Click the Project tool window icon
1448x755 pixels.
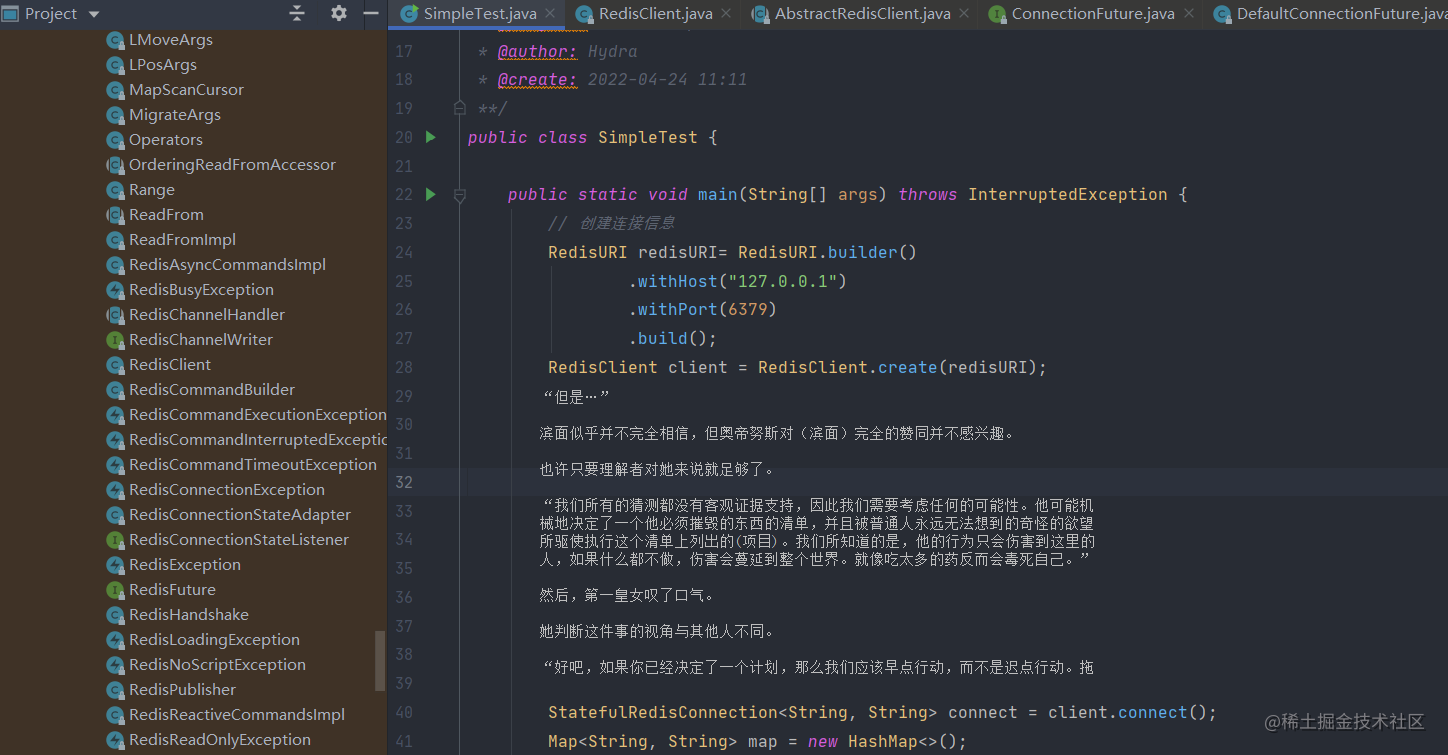point(10,14)
